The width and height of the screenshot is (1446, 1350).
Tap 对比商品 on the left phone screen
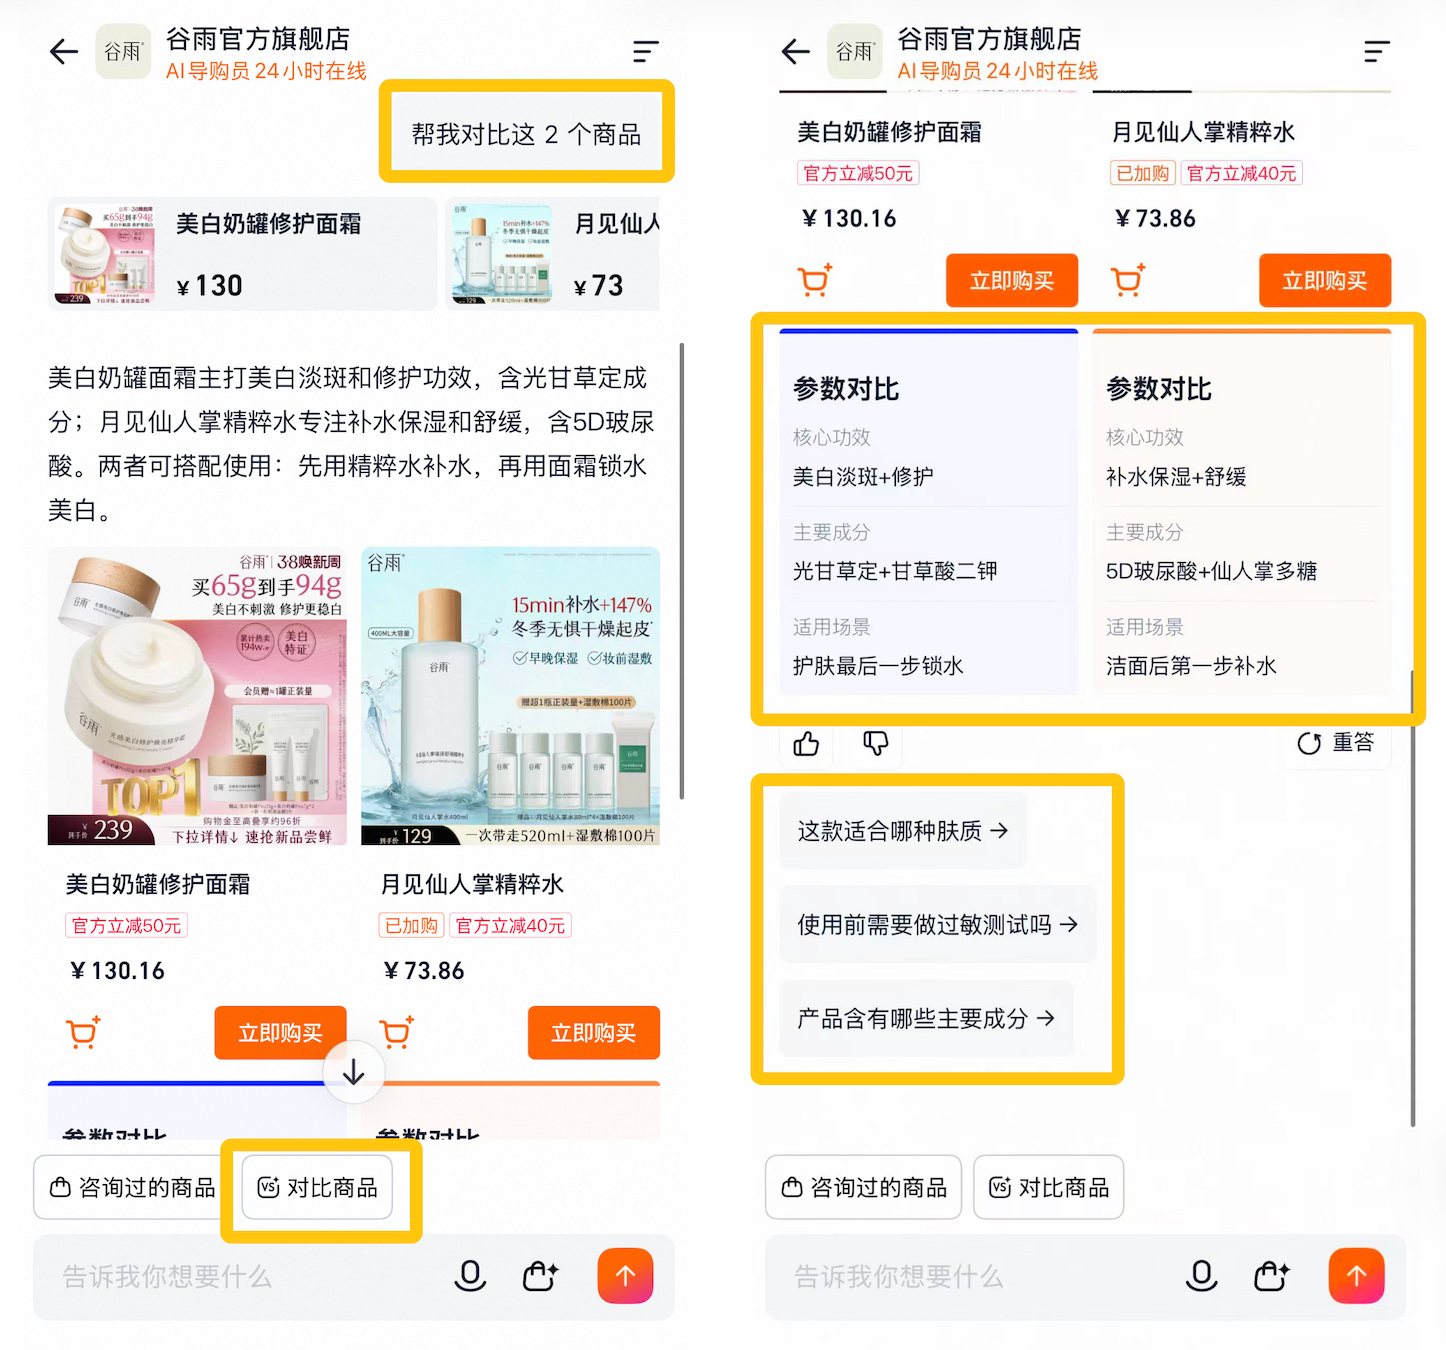[317, 1187]
